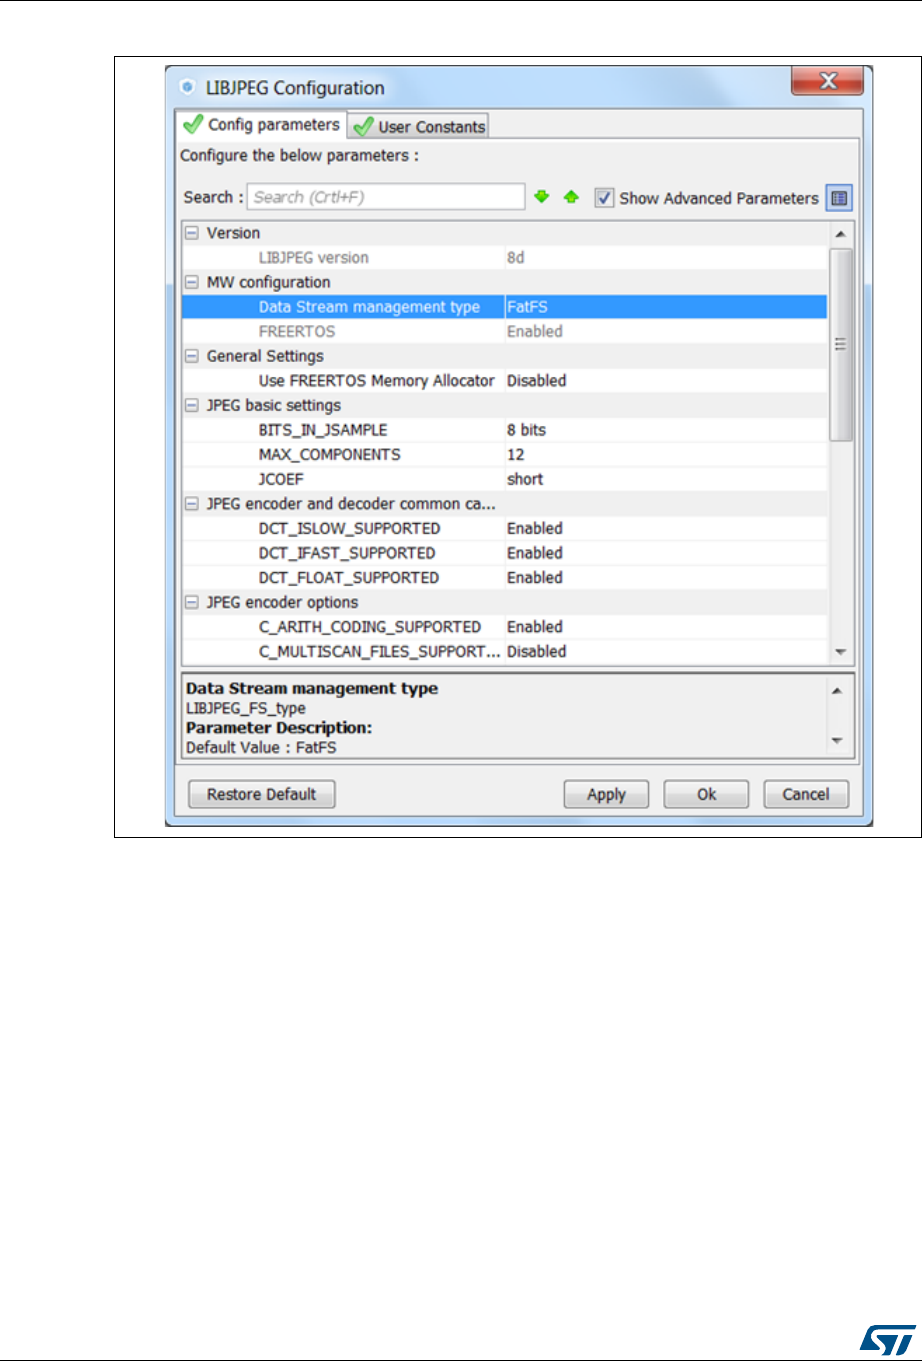
Task: Select the Use FREERTOS Memory Allocator row
Action: [504, 381]
